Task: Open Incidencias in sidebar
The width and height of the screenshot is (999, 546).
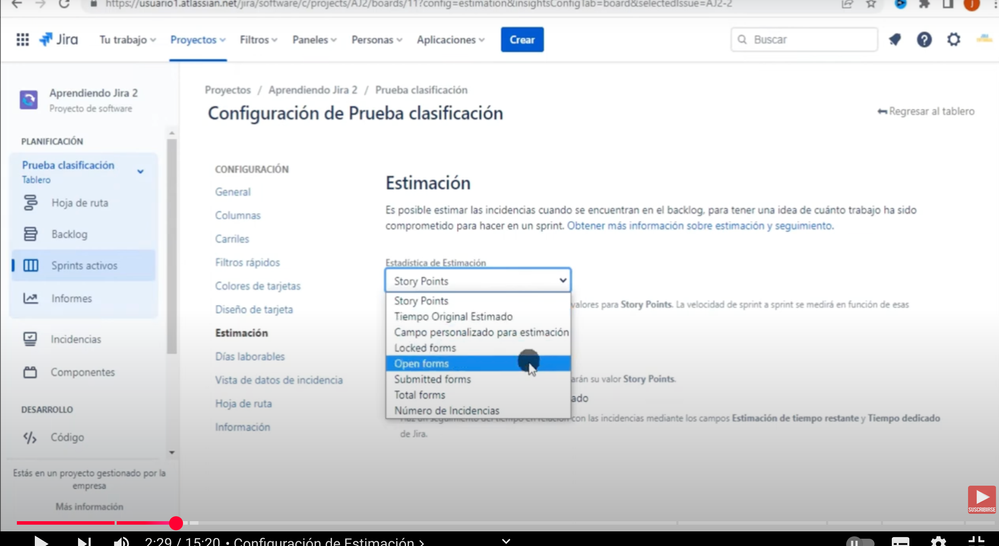Action: coord(76,339)
